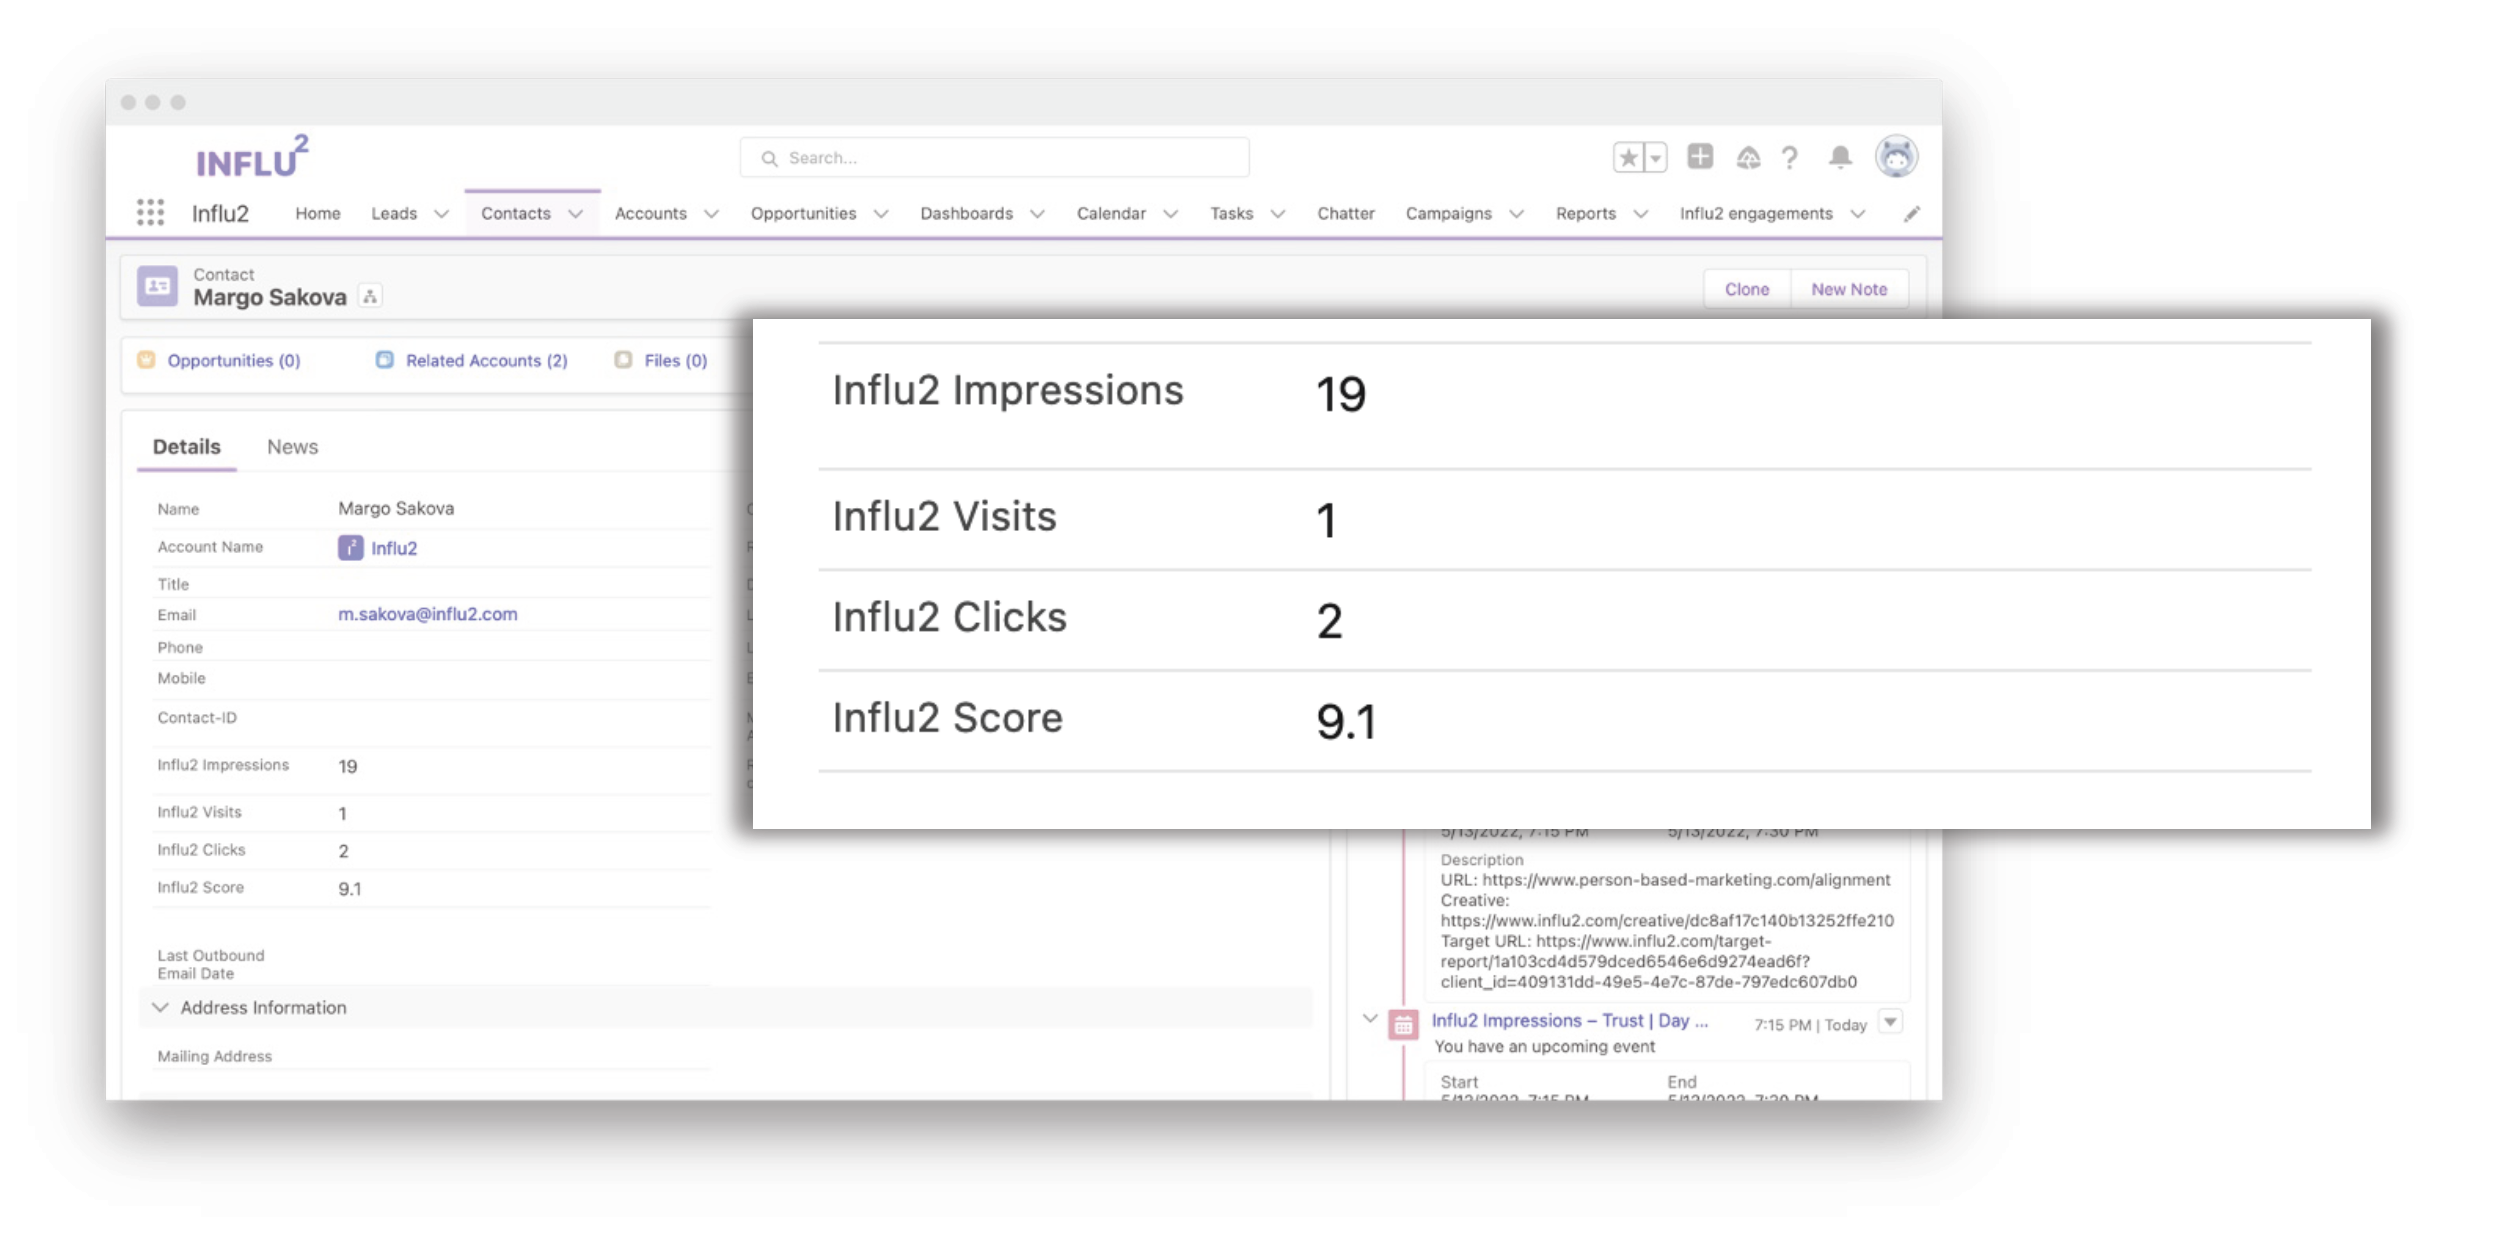Open the Chatter navigation tab
The height and width of the screenshot is (1250, 2508).
(1345, 214)
